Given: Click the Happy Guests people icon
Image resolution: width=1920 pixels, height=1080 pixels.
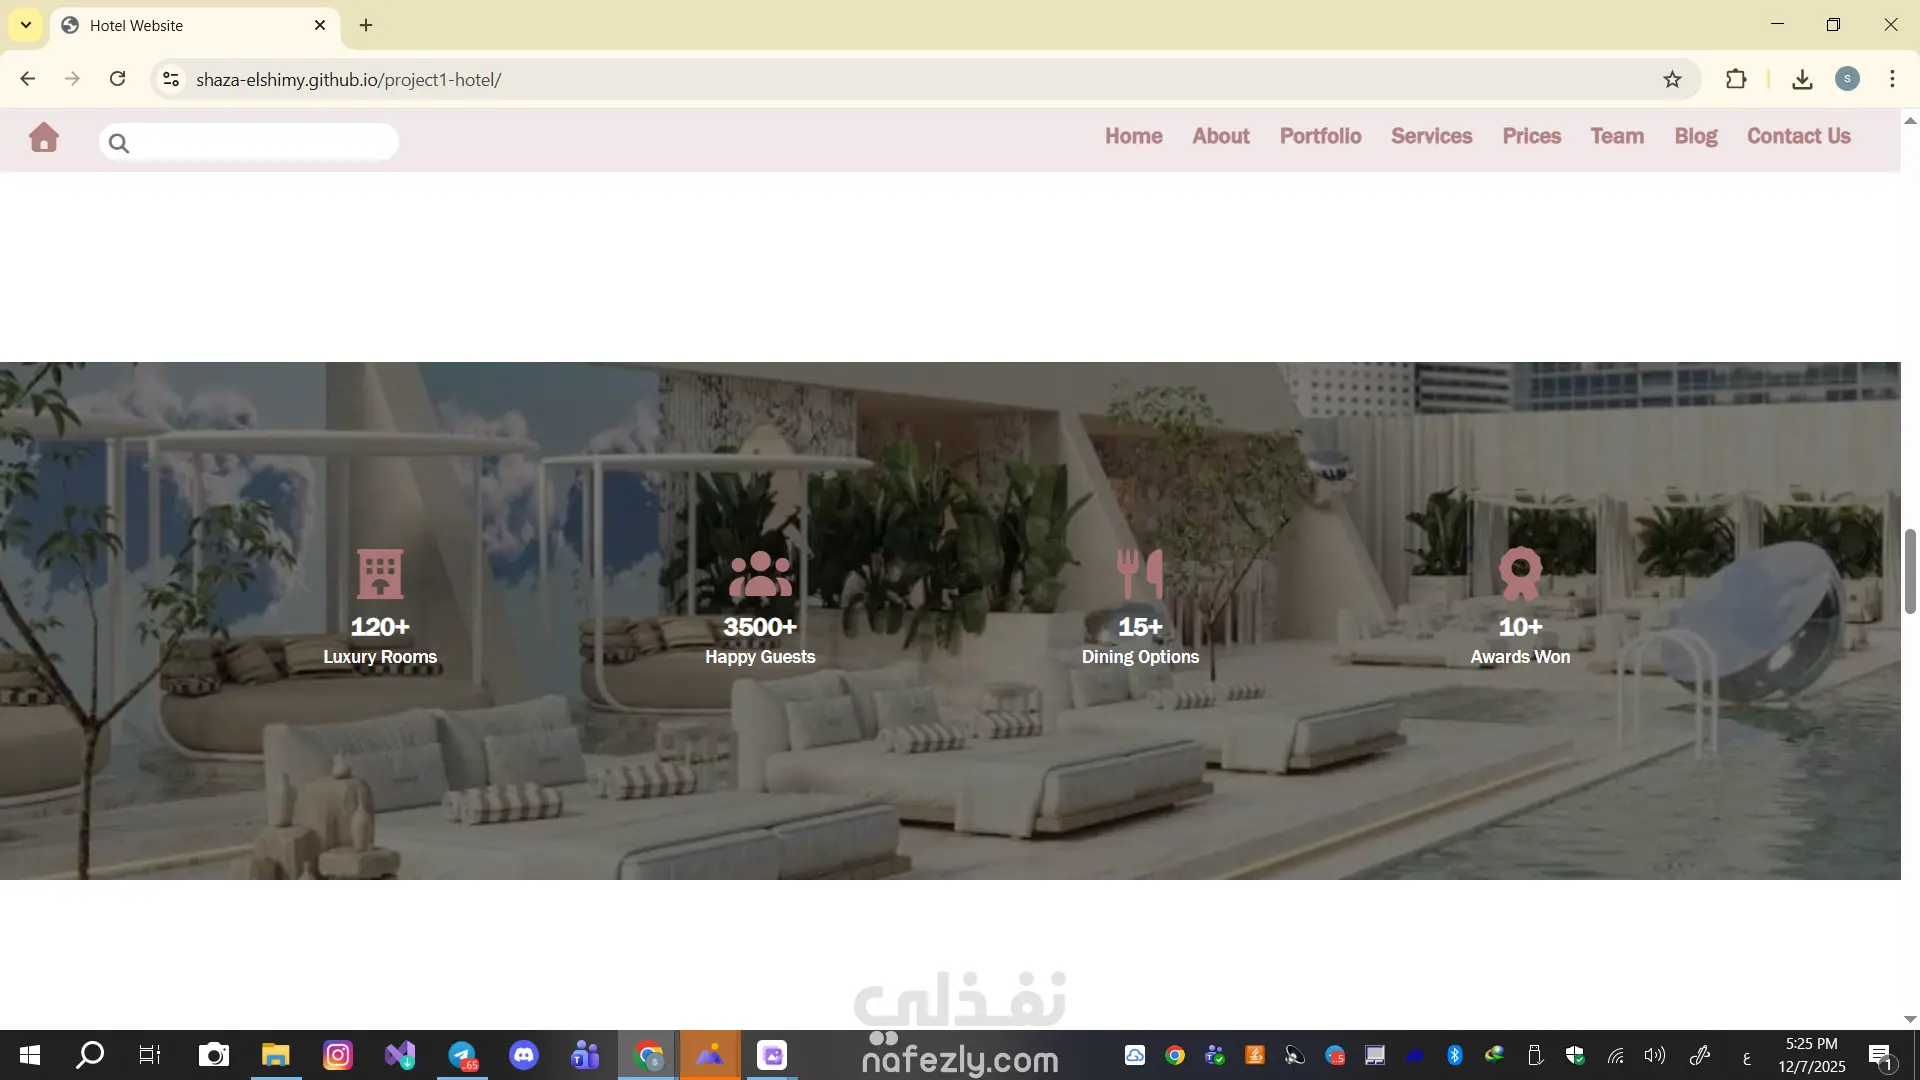Looking at the screenshot, I should [x=760, y=574].
